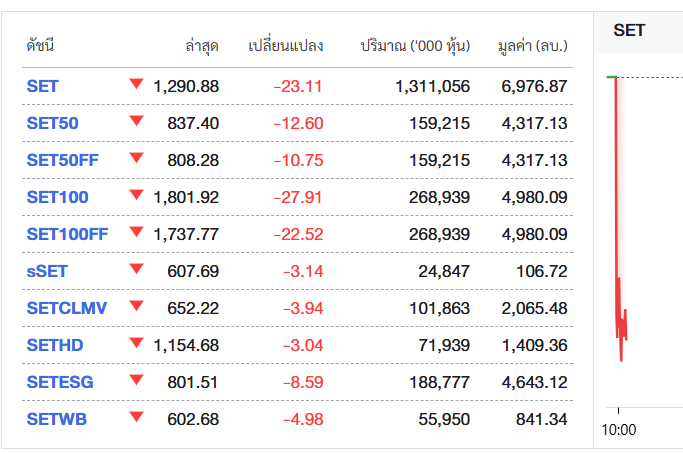Click the red triangle next to SET100
This screenshot has height=454, width=683.
point(137,195)
